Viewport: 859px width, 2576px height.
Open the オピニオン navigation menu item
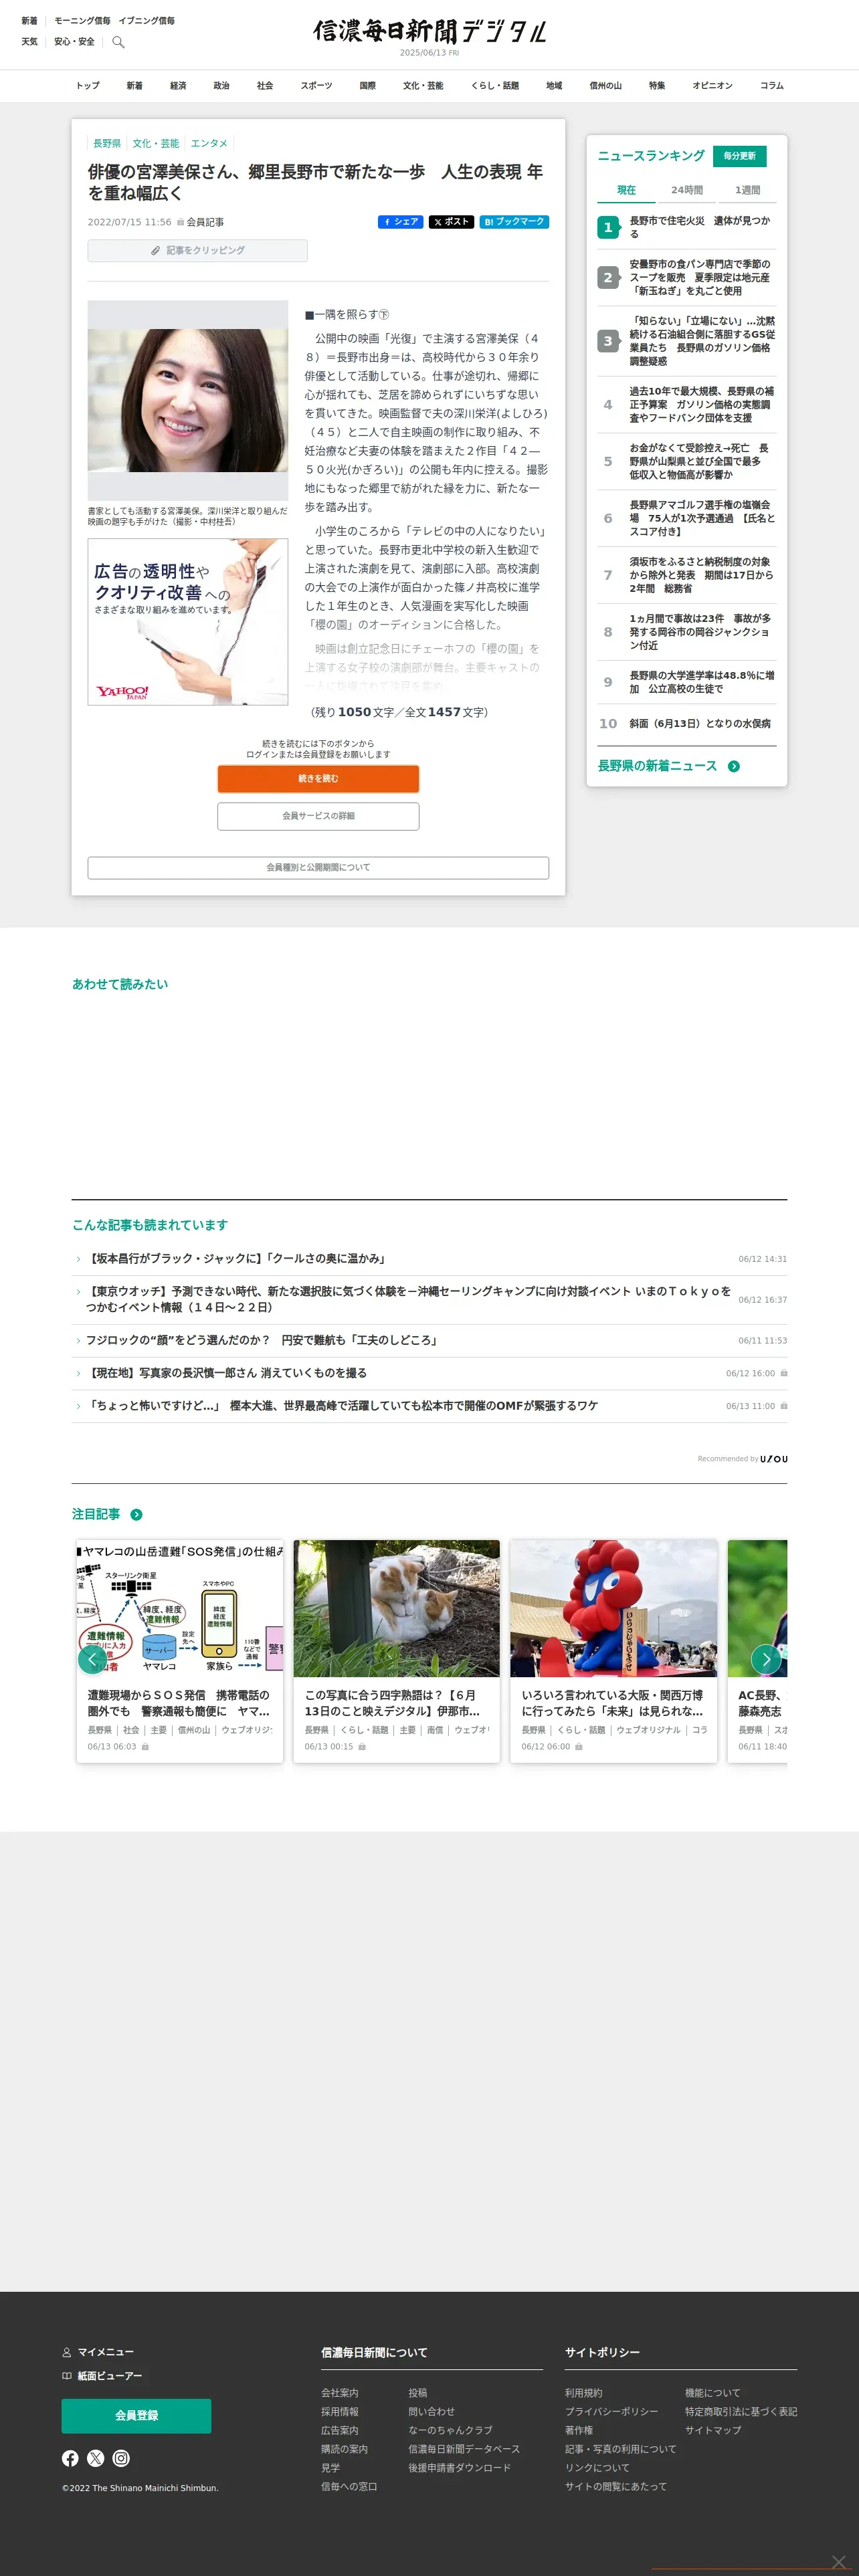(x=712, y=86)
